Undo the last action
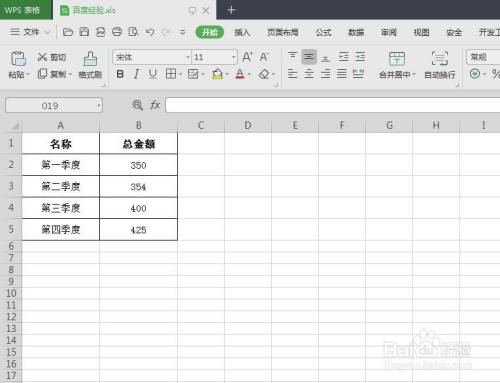The image size is (500, 383). 150,32
